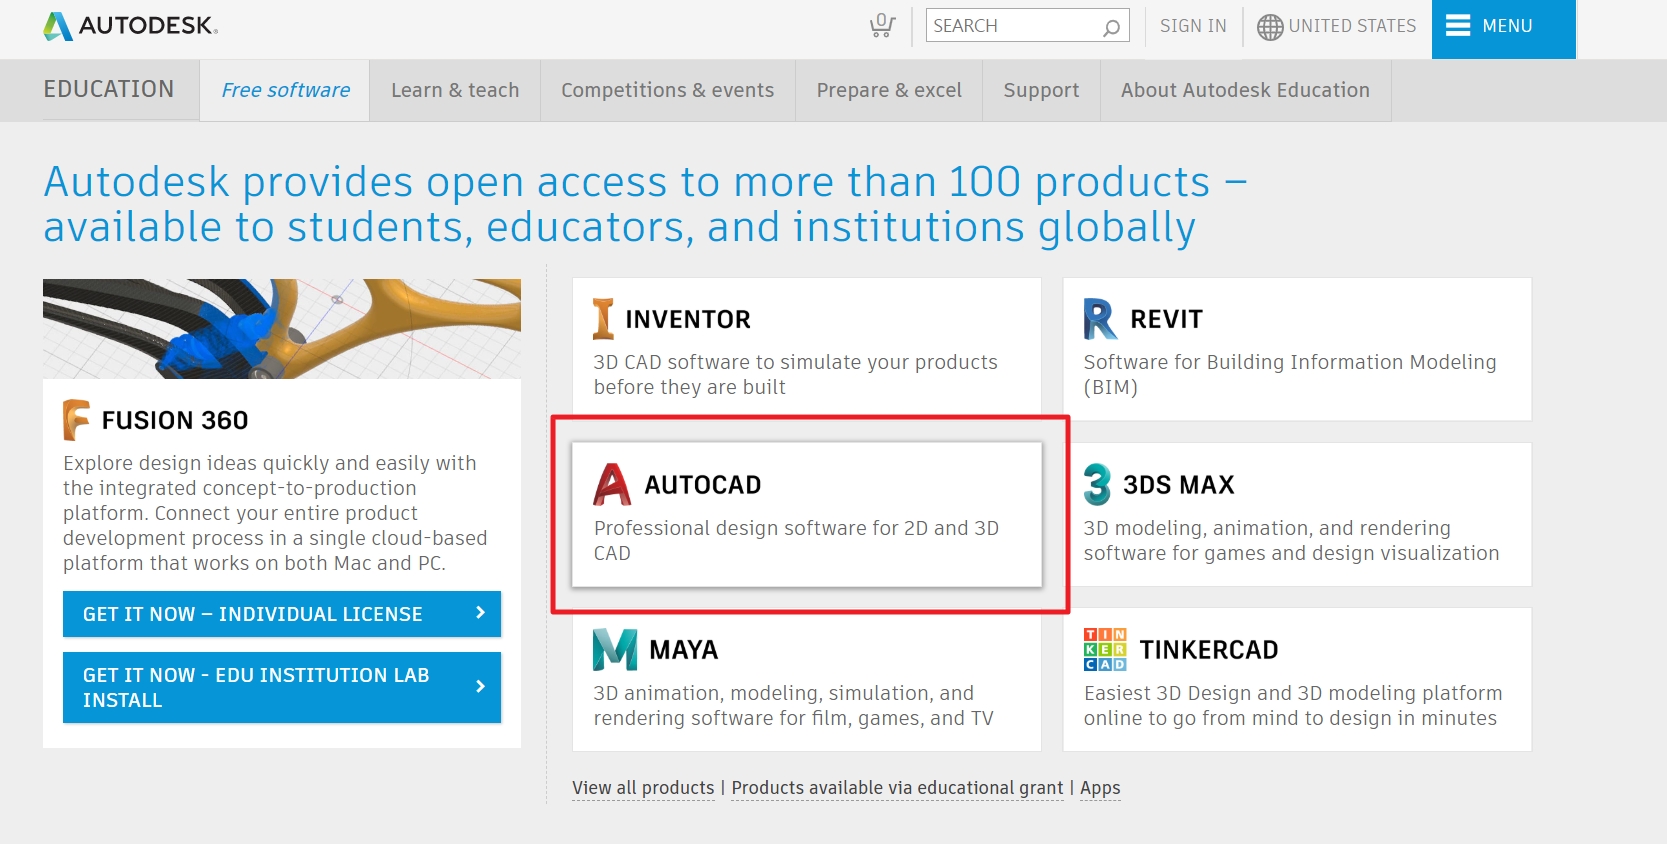Click the 'Autodesk provides open access' headline
The height and width of the screenshot is (844, 1667).
click(645, 204)
